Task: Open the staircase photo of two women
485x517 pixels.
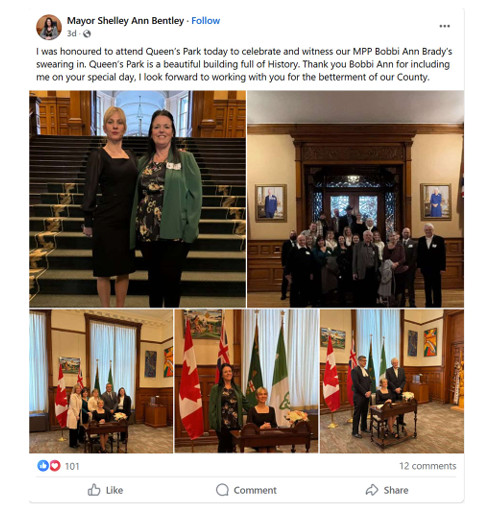Action: [x=137, y=199]
